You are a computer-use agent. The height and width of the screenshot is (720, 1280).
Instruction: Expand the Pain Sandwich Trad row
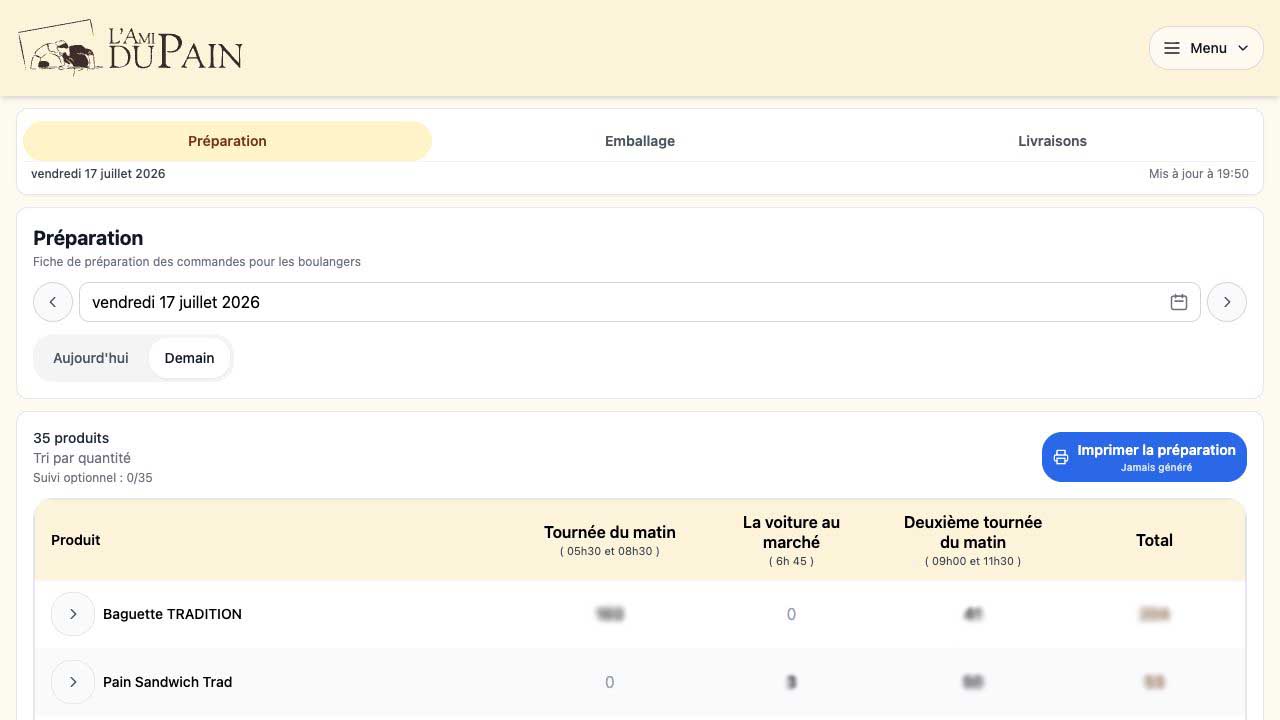pos(73,682)
